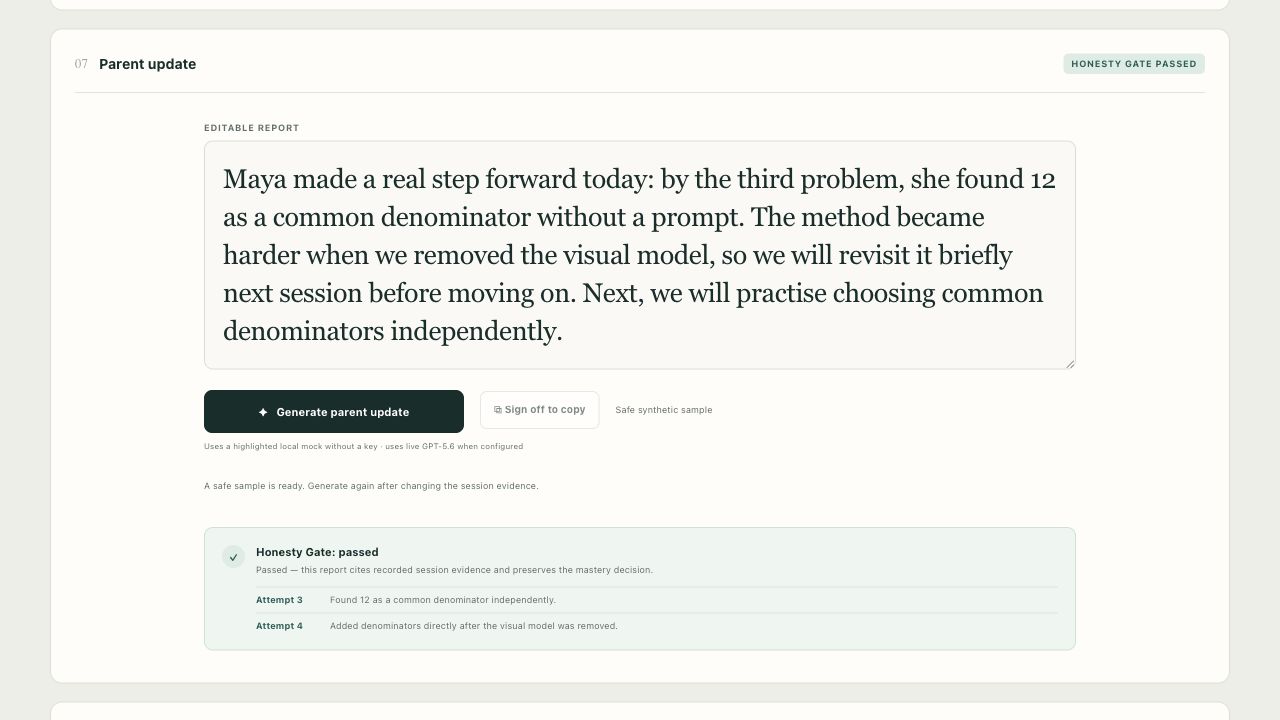
Task: Click the 'Added denominators directly' evidence text
Action: pyautogui.click(x=474, y=626)
